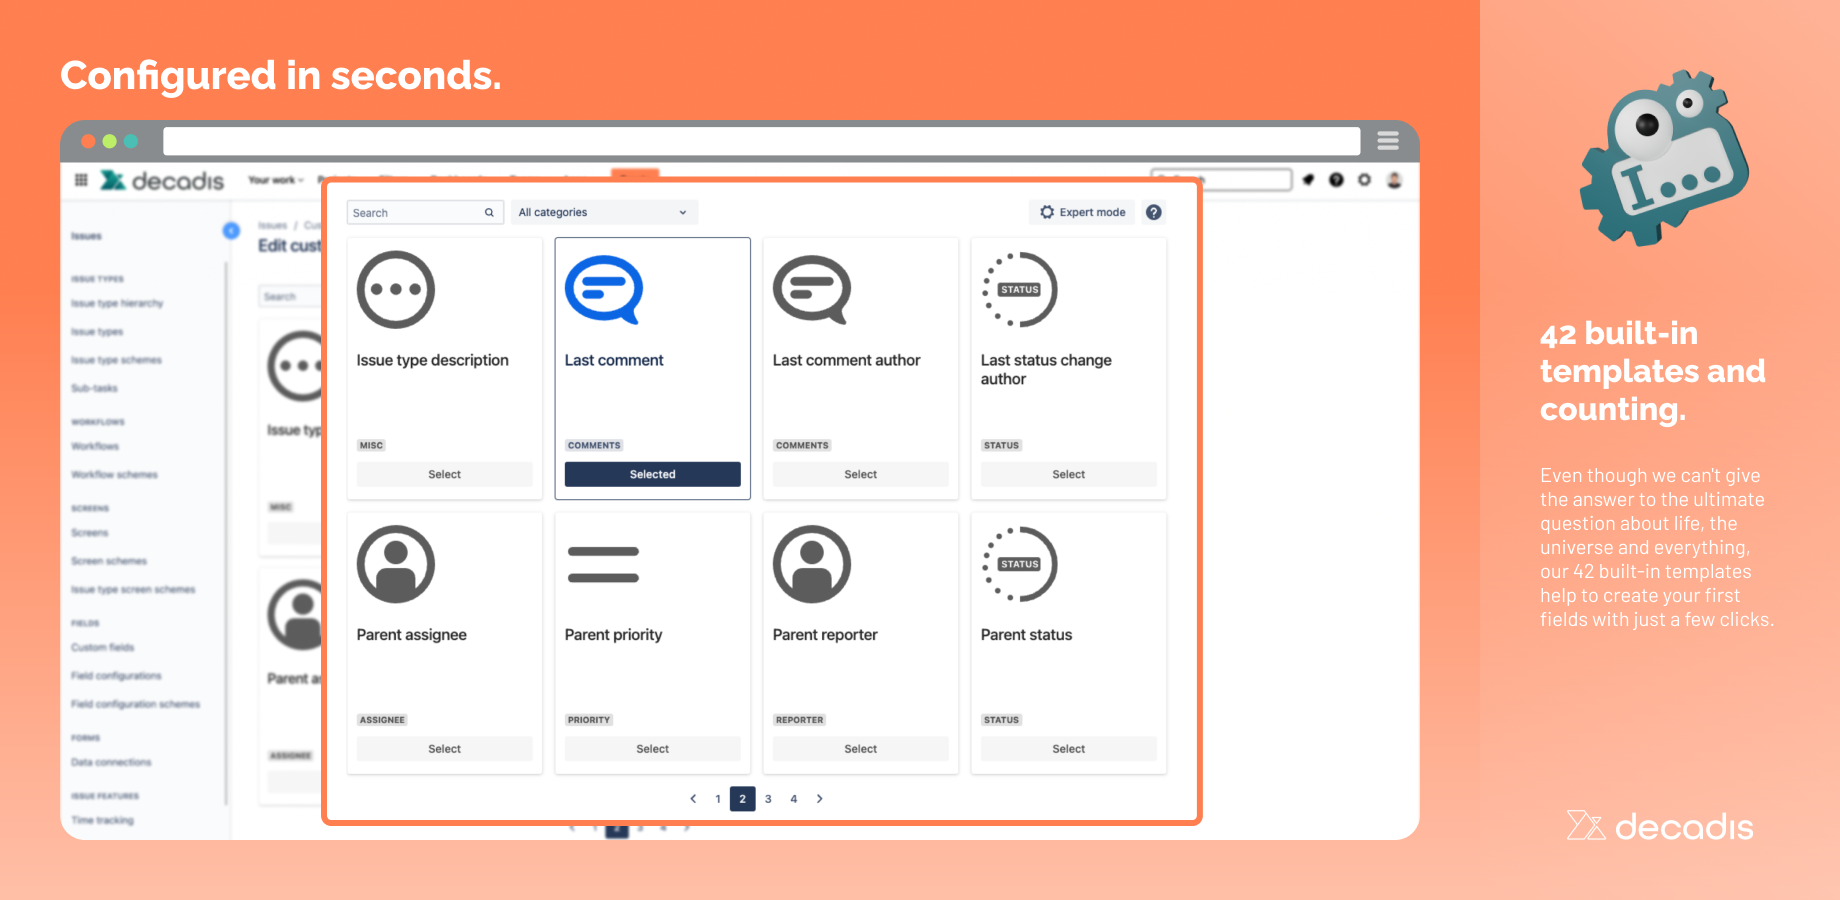This screenshot has height=900, width=1840.
Task: Click the Parent priority lines icon
Action: [603, 564]
